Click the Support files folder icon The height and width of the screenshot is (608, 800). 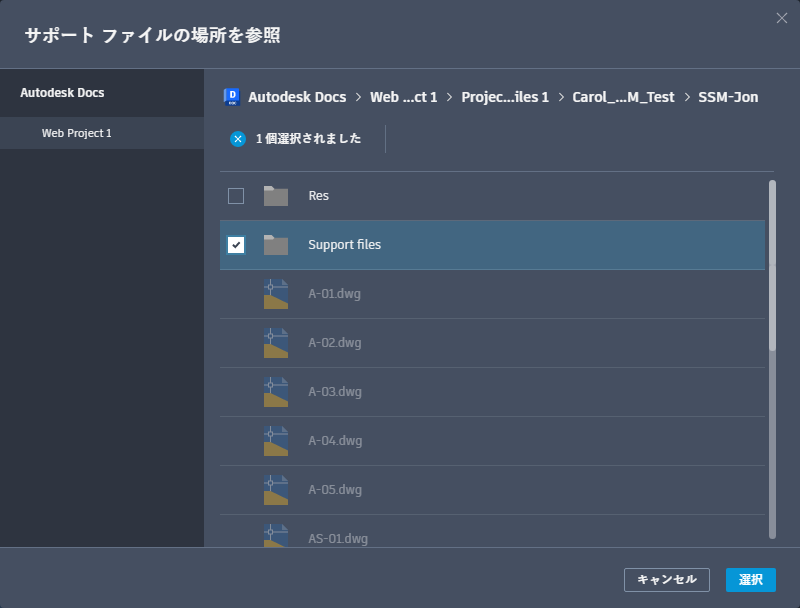coord(276,245)
